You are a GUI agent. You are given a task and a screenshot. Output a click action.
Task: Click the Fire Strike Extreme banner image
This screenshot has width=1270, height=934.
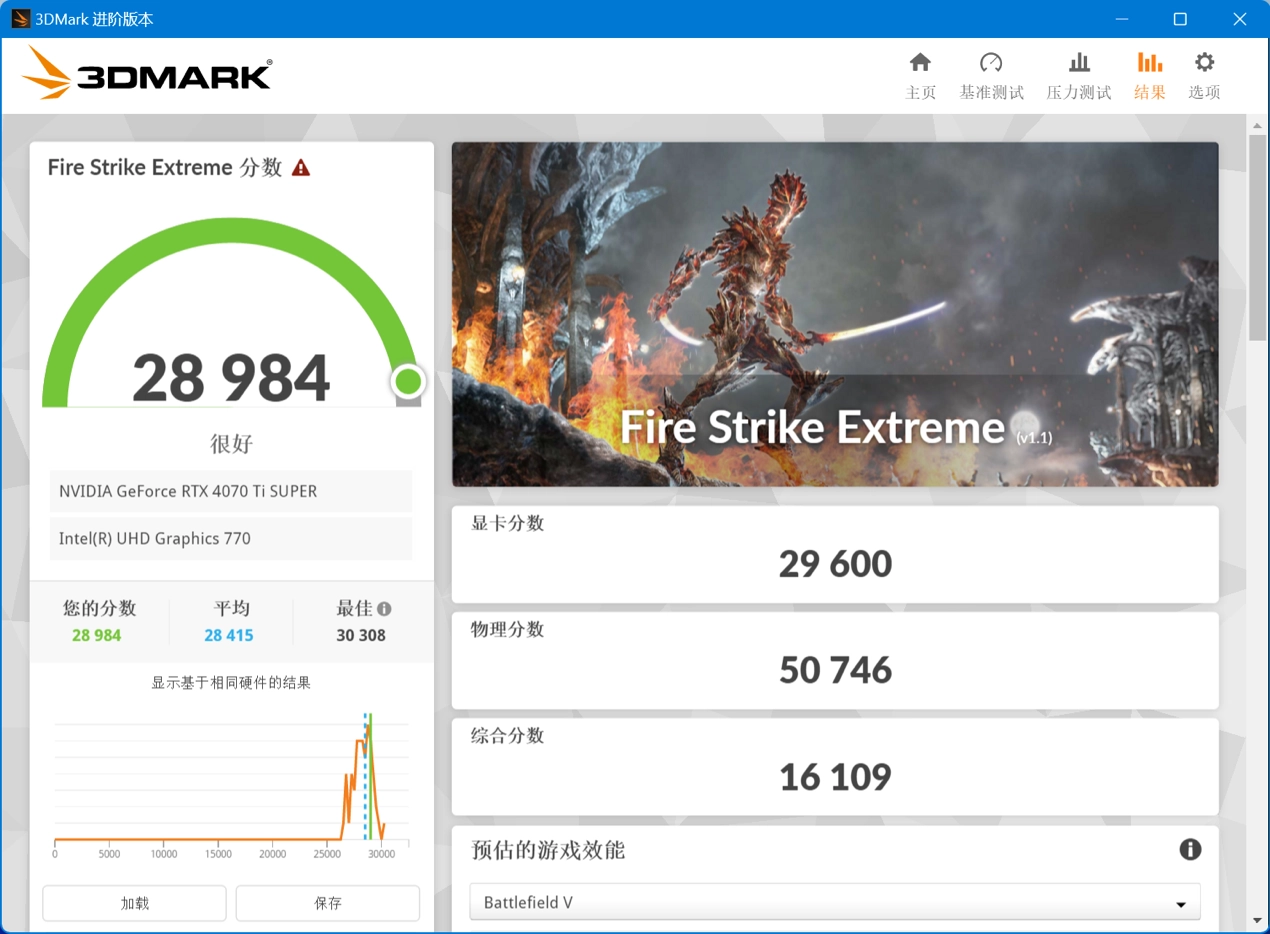834,314
